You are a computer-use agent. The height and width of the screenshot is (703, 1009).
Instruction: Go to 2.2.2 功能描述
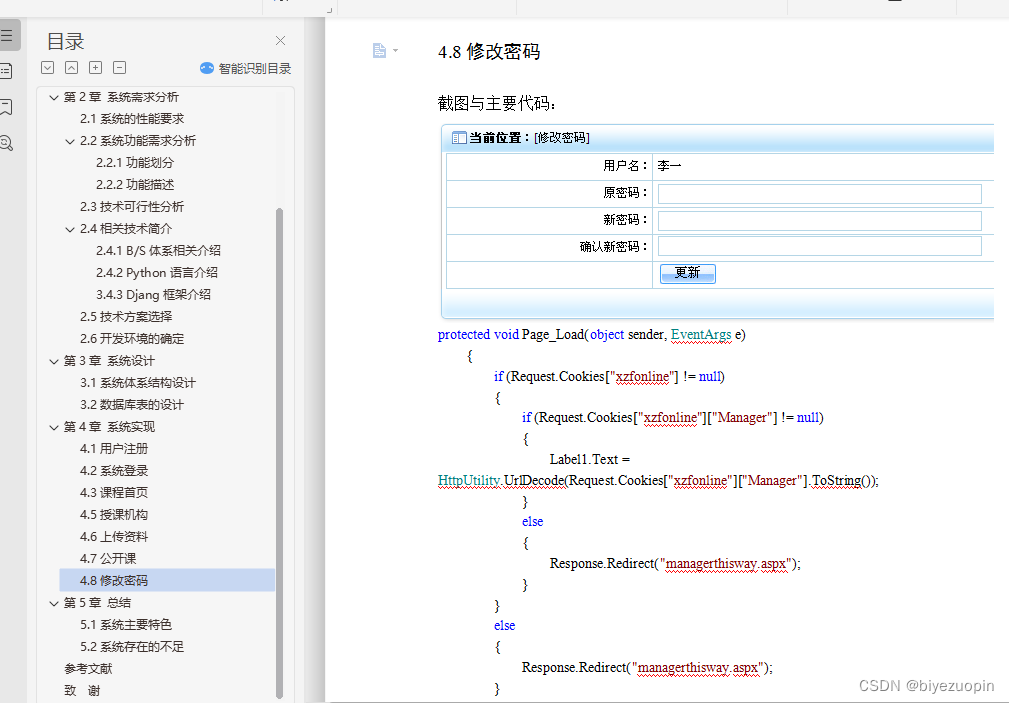pos(135,185)
